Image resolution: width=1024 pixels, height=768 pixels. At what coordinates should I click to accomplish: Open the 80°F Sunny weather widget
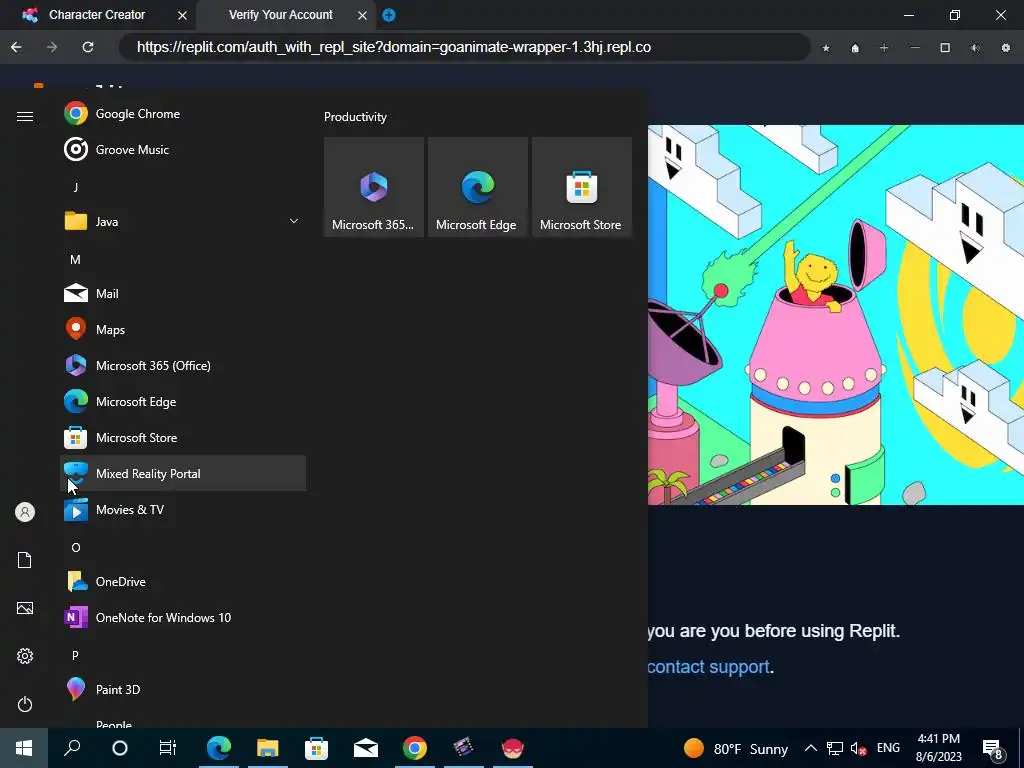point(736,748)
